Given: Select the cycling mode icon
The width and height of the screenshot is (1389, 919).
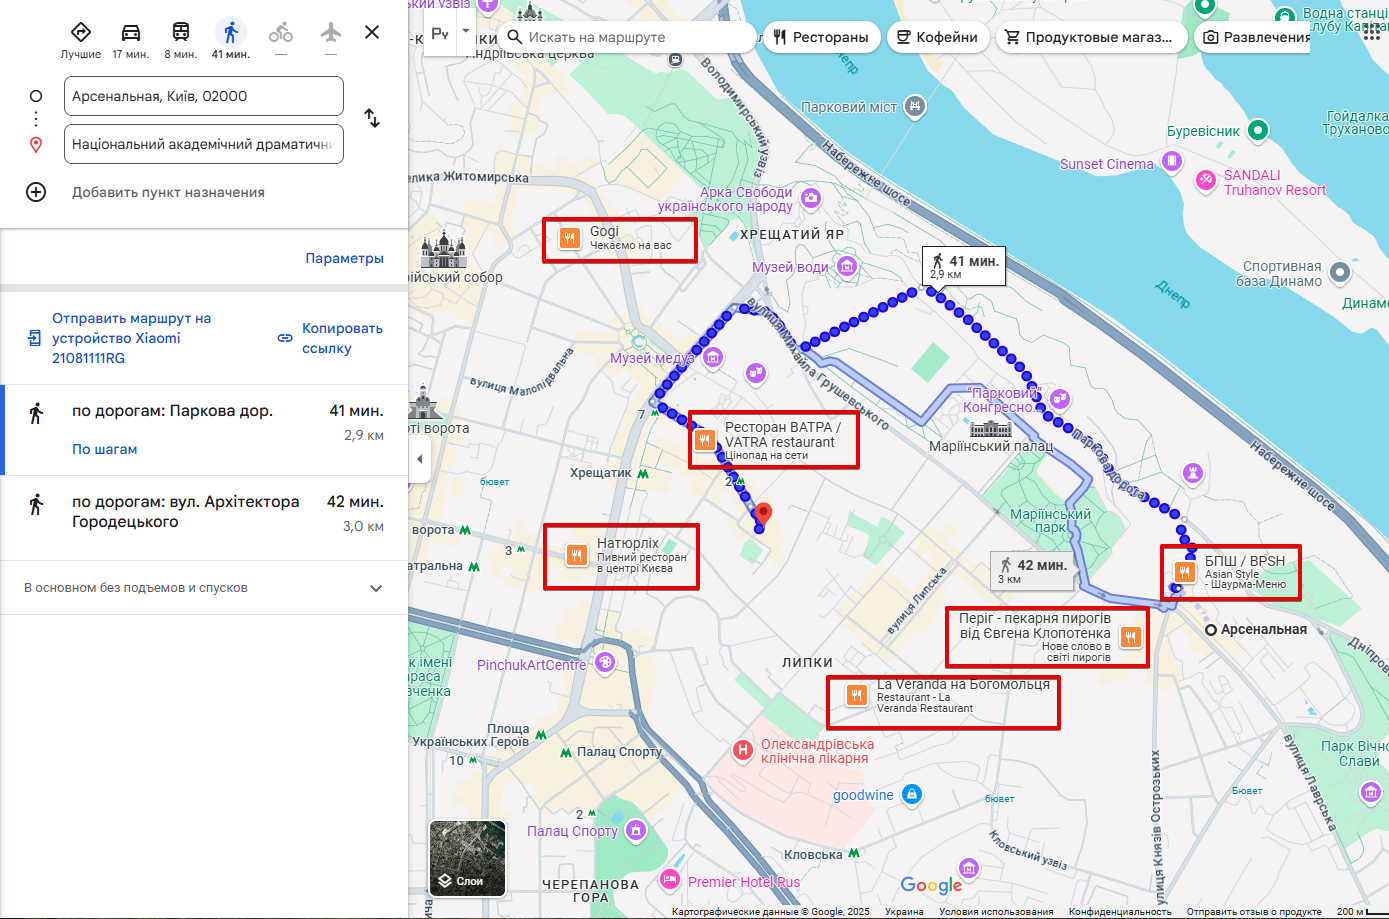Looking at the screenshot, I should 280,31.
